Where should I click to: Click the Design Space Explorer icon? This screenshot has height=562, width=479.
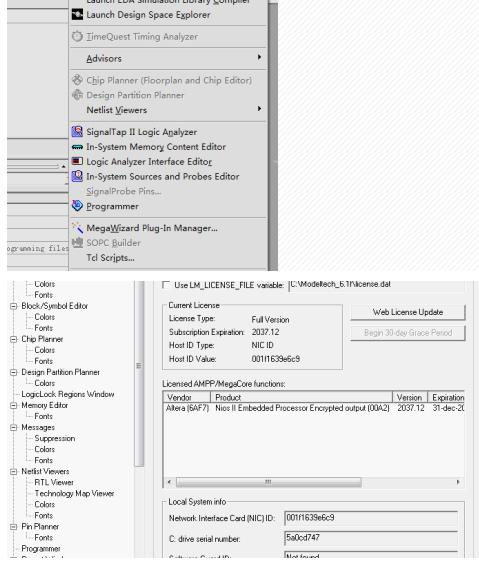point(77,15)
